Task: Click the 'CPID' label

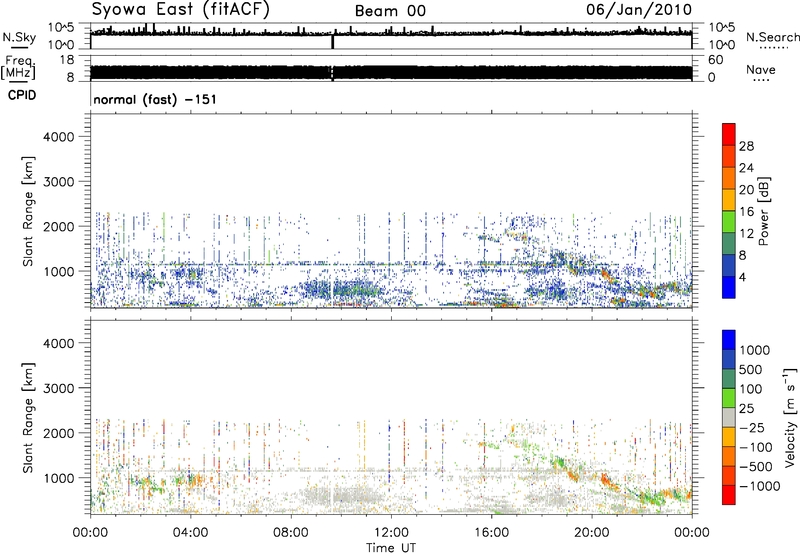Action: point(22,95)
